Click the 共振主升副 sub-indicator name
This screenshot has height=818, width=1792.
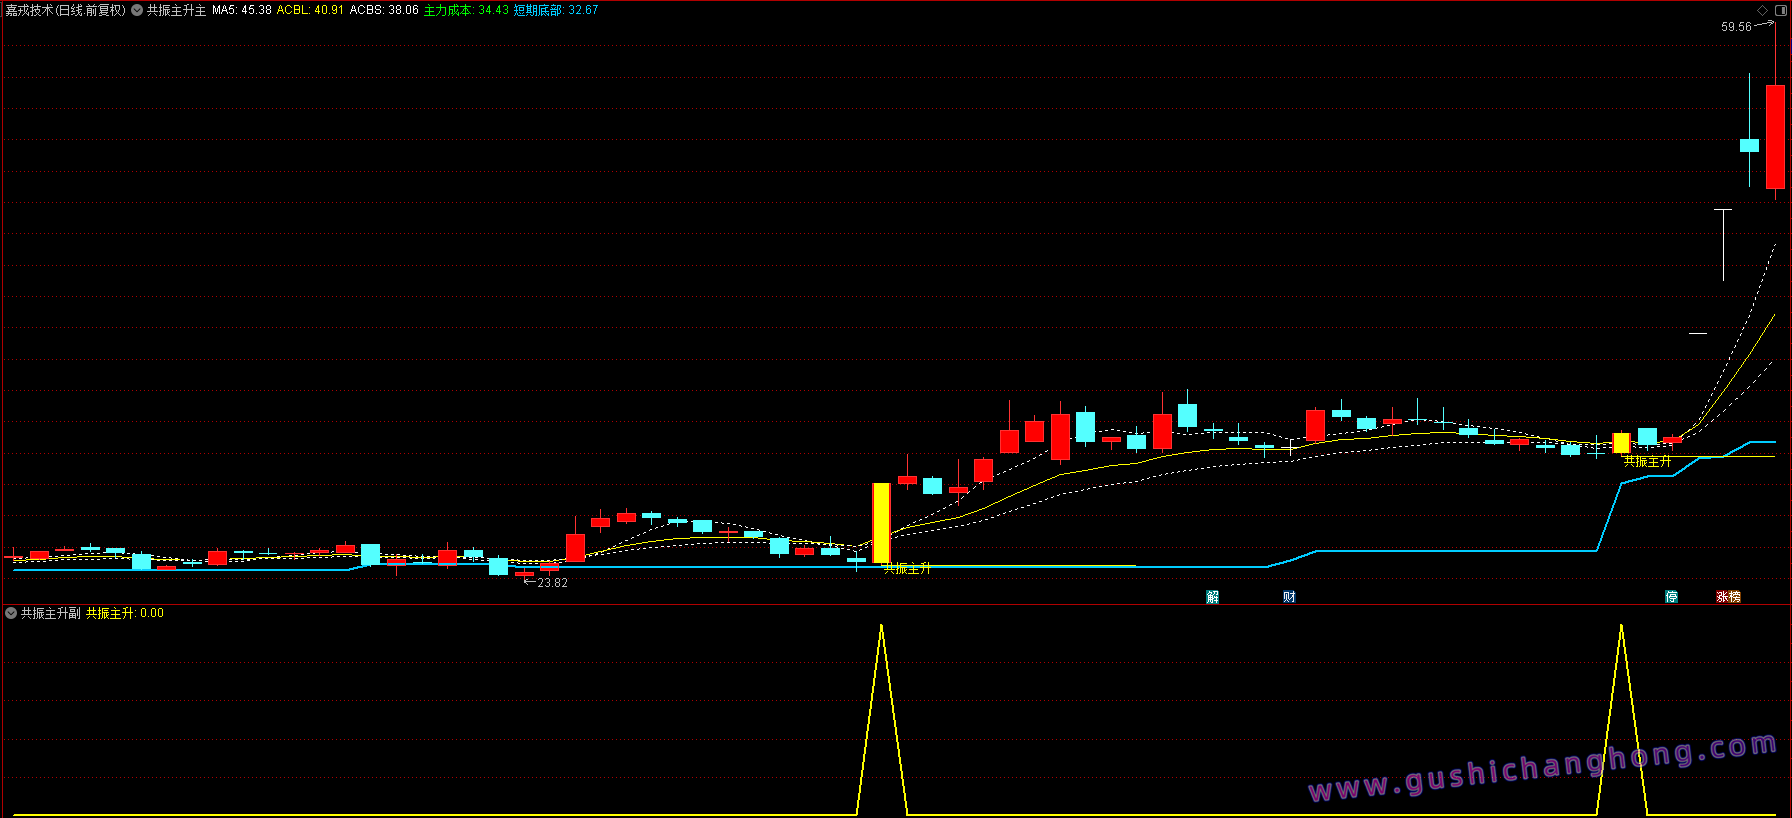click(x=51, y=613)
